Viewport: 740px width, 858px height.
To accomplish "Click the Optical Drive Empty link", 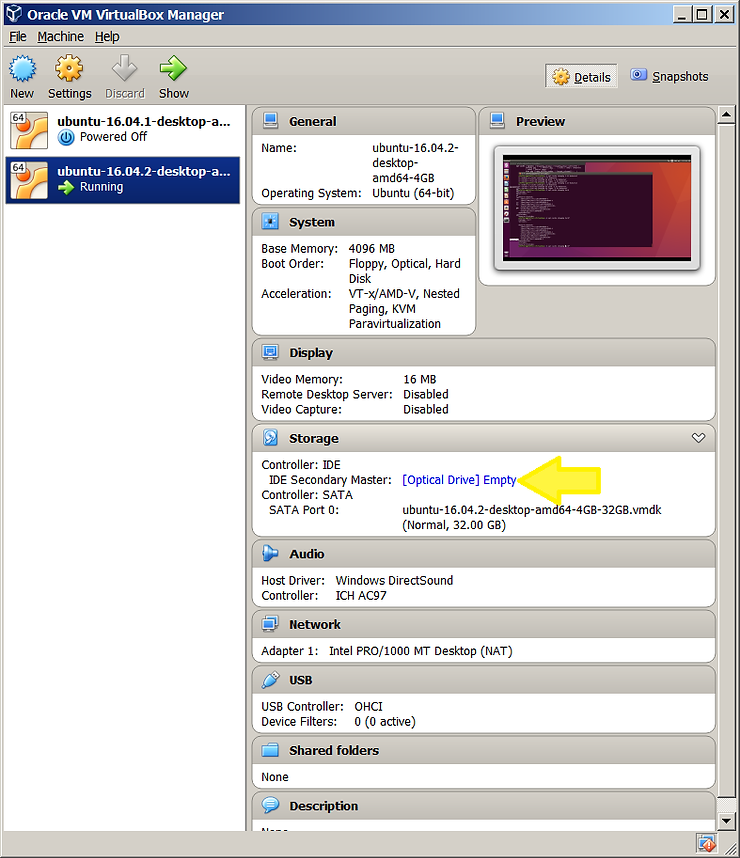I will click(459, 480).
